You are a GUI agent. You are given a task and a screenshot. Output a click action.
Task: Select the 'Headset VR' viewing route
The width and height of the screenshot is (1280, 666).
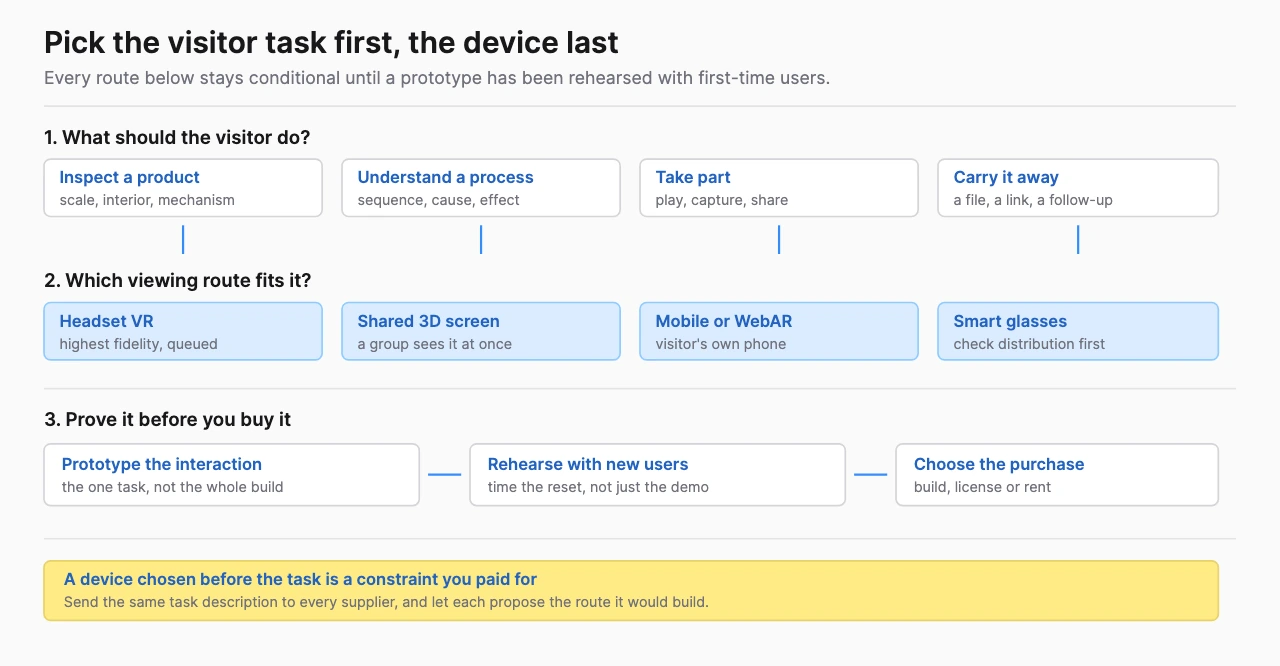[x=183, y=331]
